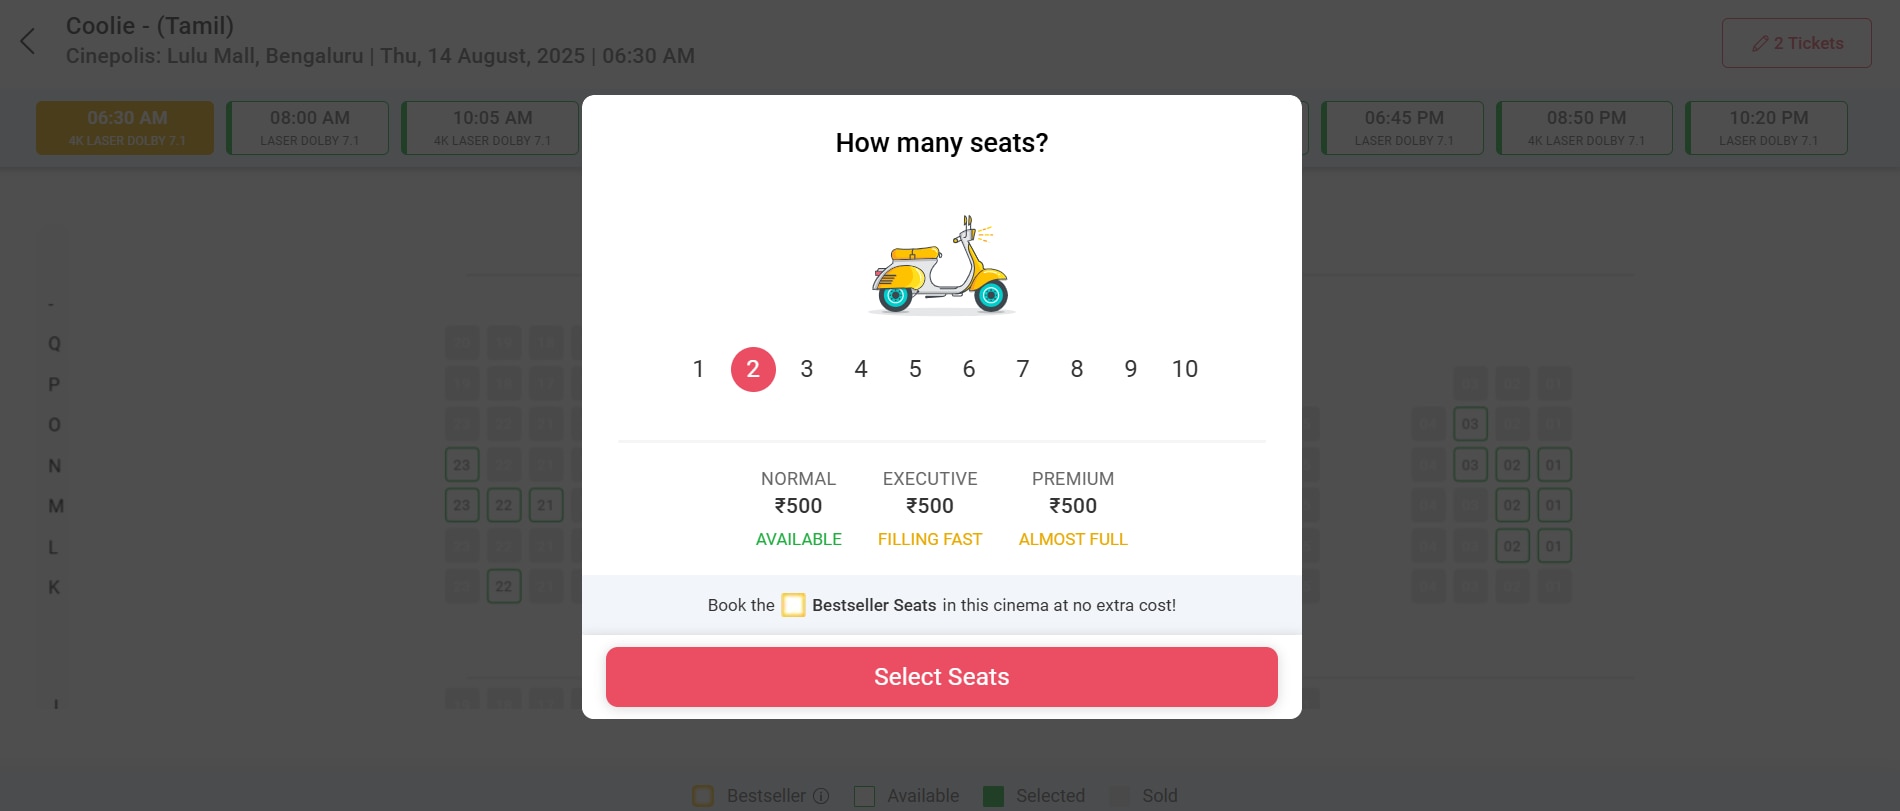Screen dimensions: 1900x811
Task: Switch to 10:05 AM showtime
Action: tap(491, 128)
